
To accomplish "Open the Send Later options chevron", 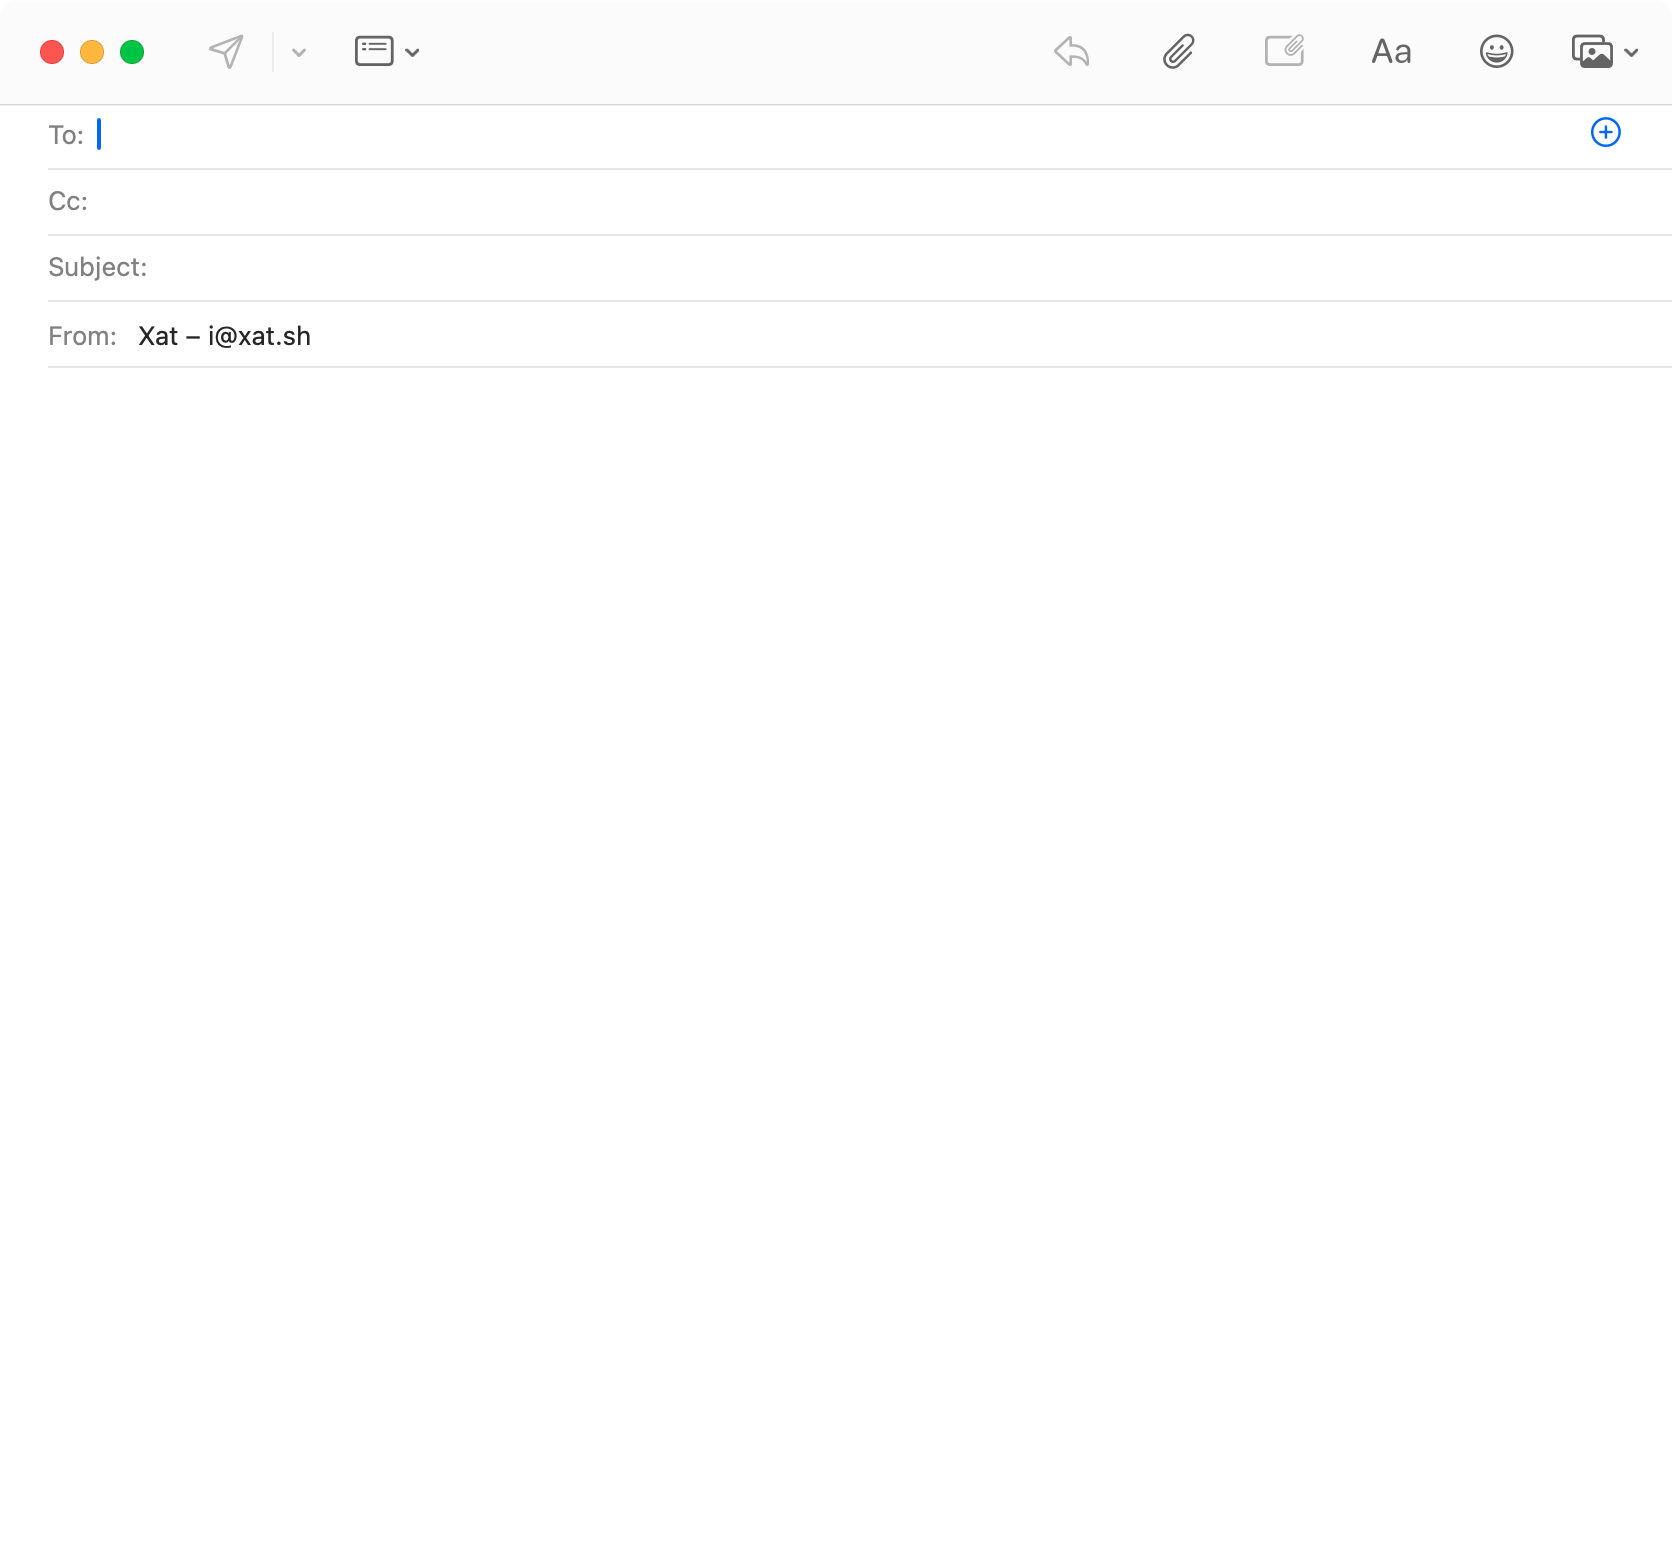I will (298, 53).
